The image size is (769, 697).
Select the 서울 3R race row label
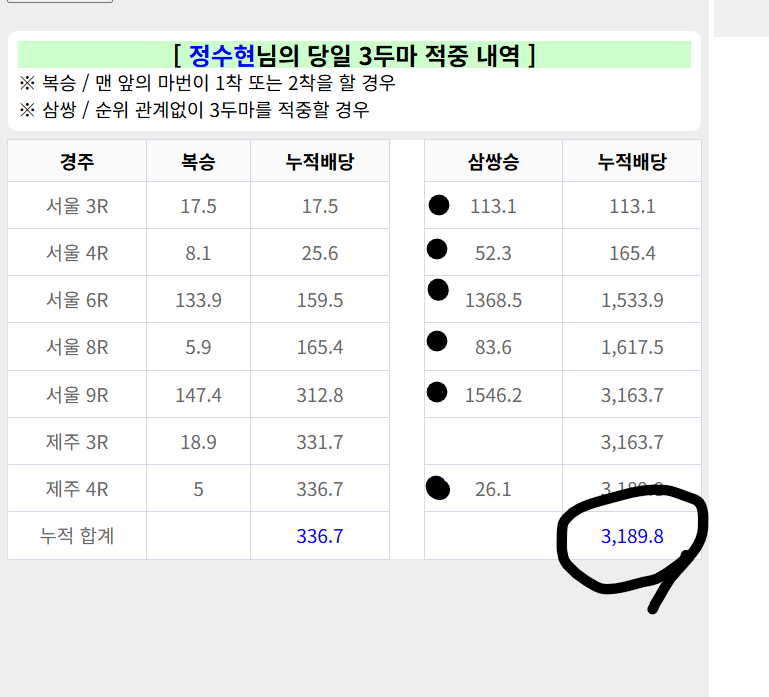coord(77,206)
